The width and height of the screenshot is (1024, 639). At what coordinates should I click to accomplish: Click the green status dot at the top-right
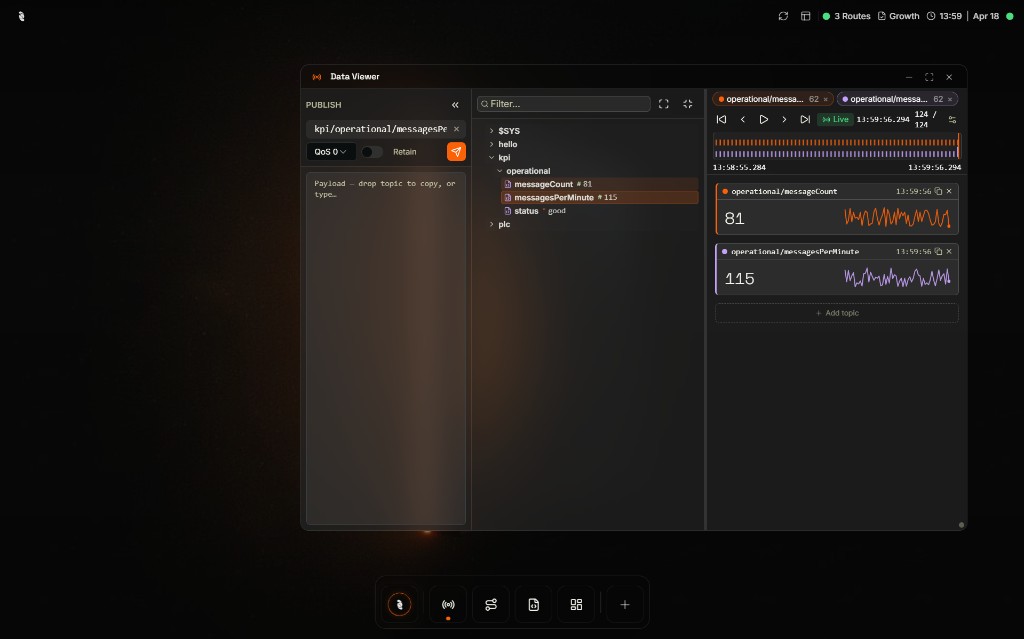pos(1010,16)
